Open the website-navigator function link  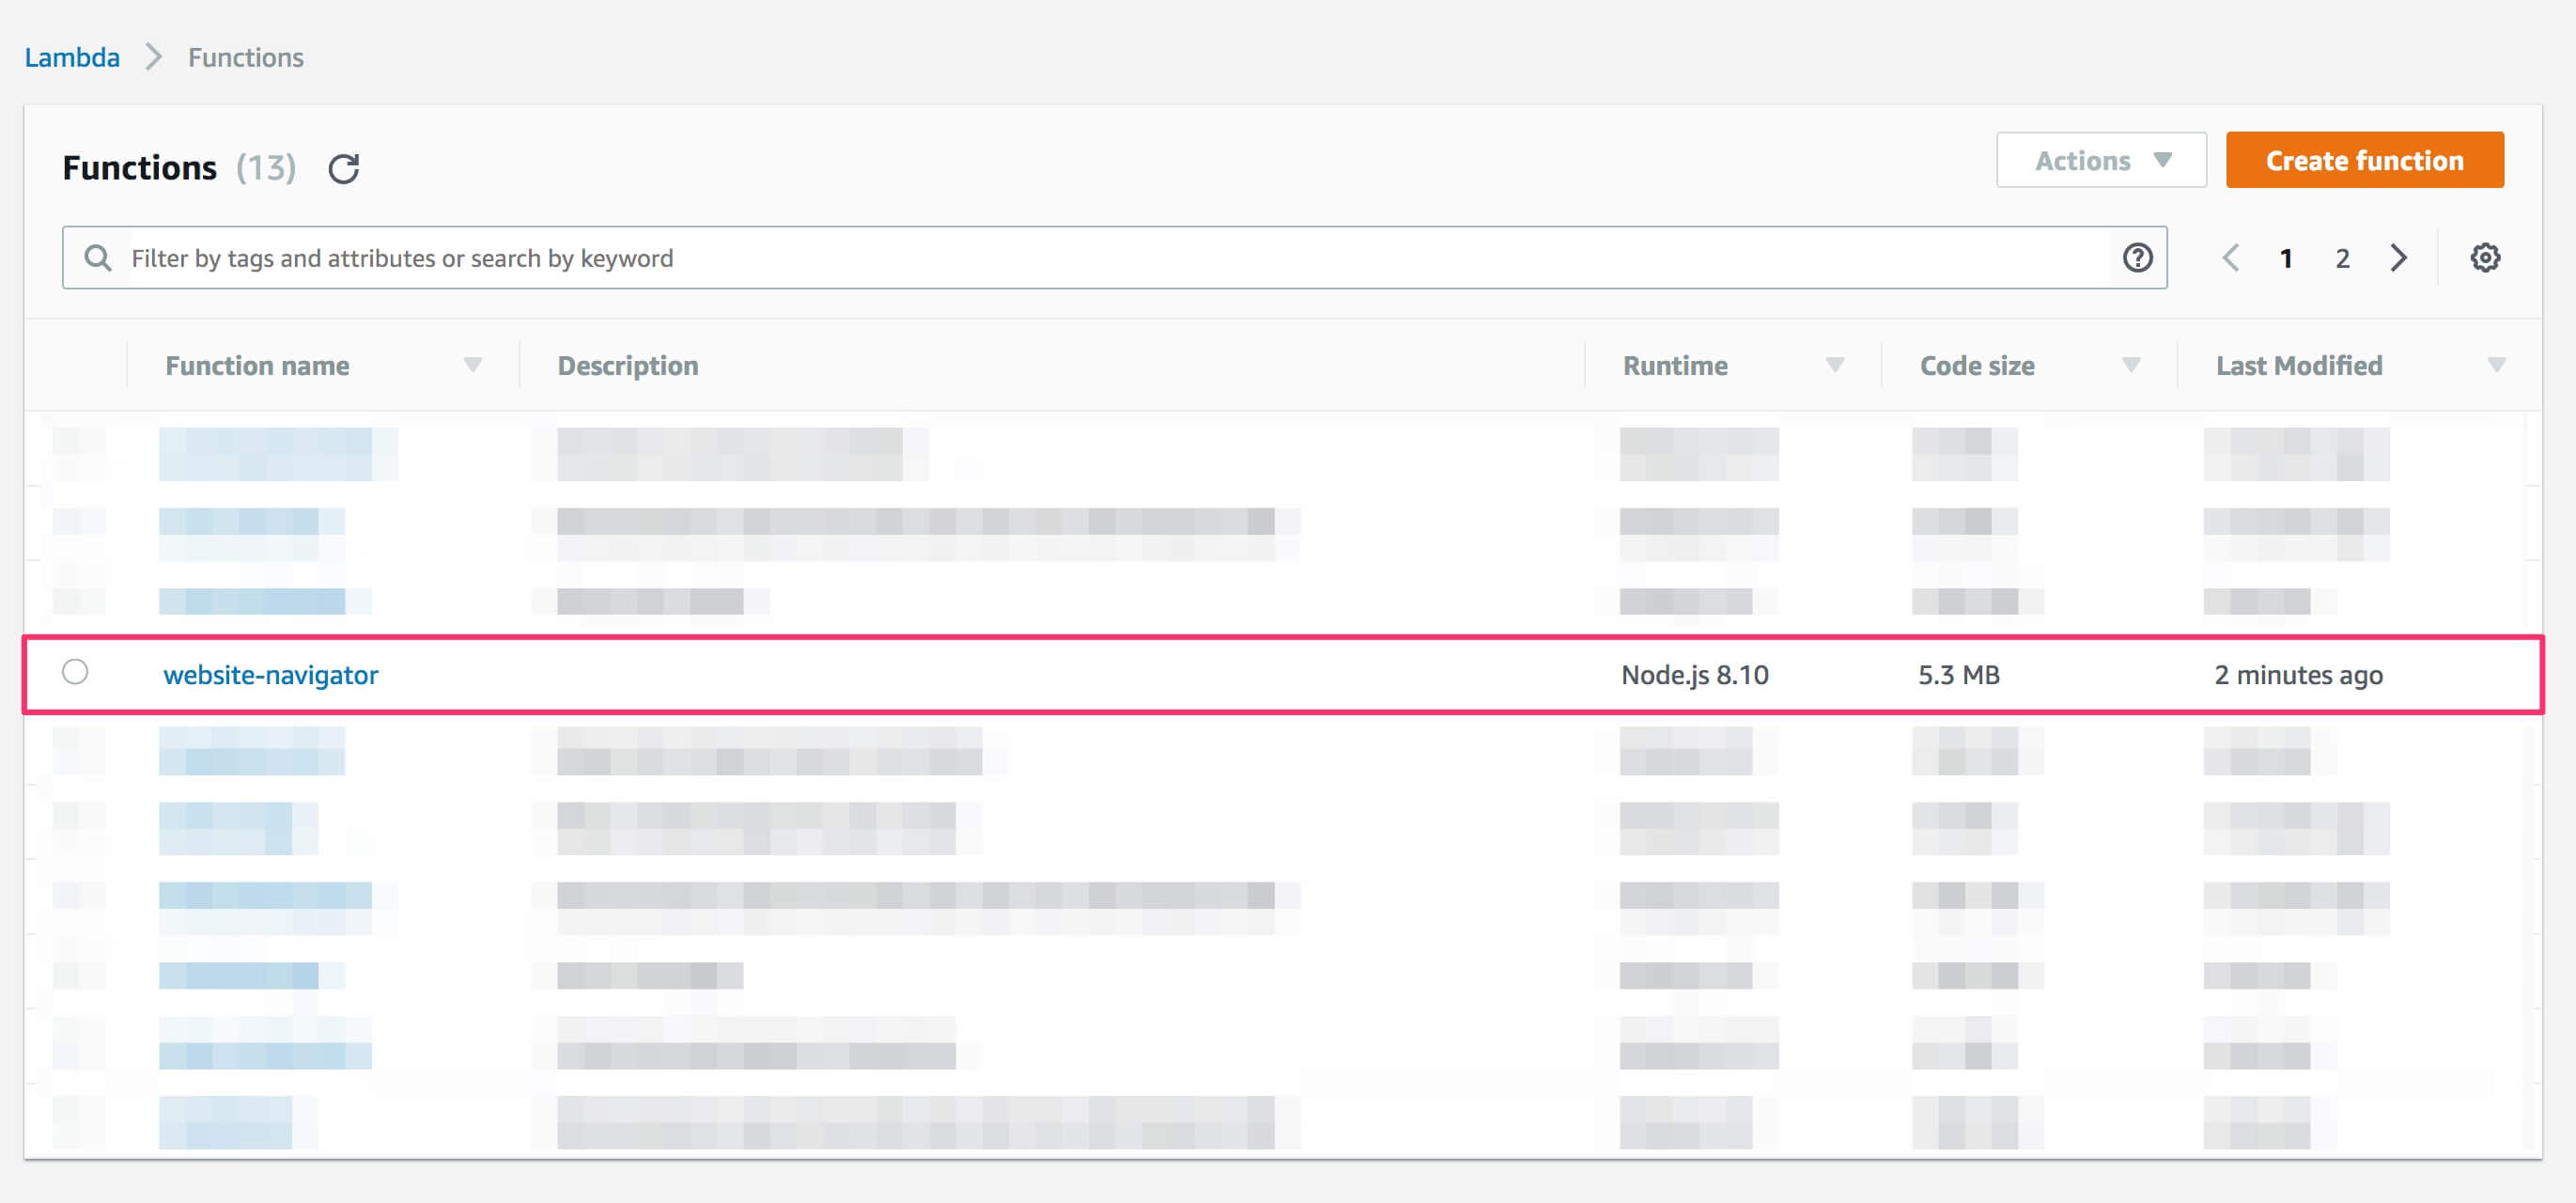[270, 675]
